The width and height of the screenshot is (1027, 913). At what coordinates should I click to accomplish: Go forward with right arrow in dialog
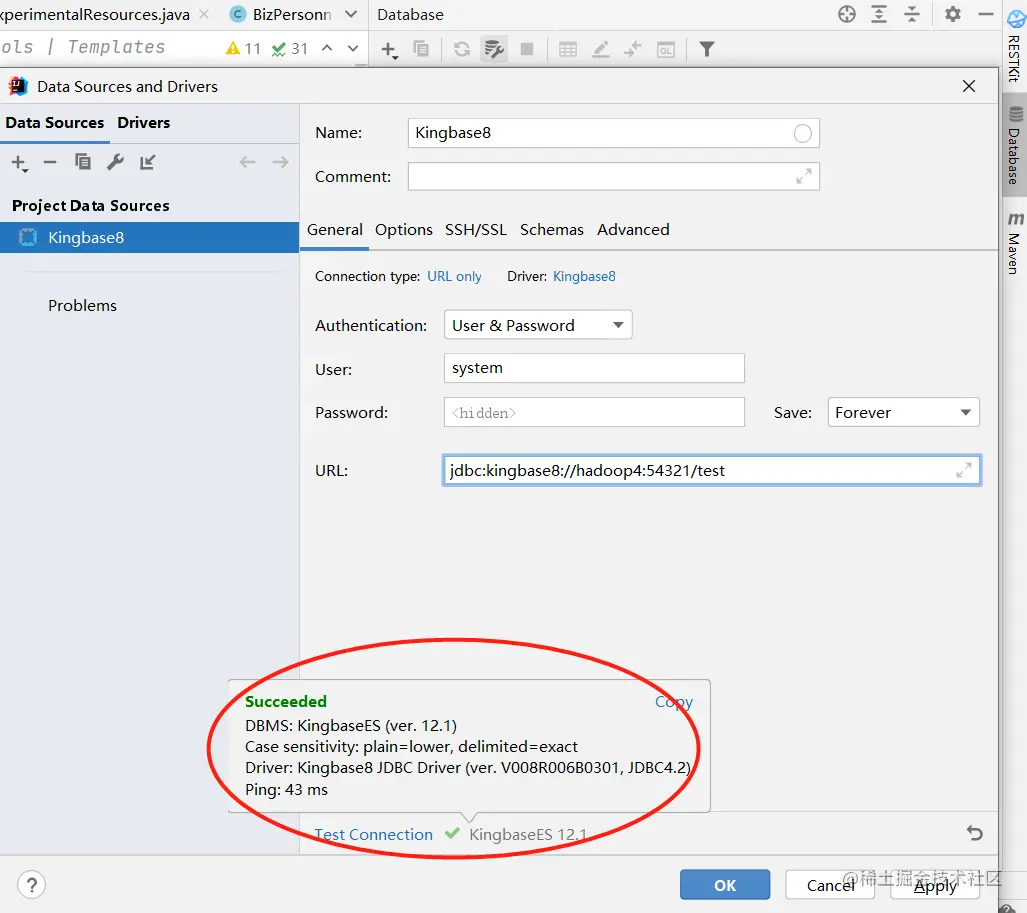[x=280, y=162]
